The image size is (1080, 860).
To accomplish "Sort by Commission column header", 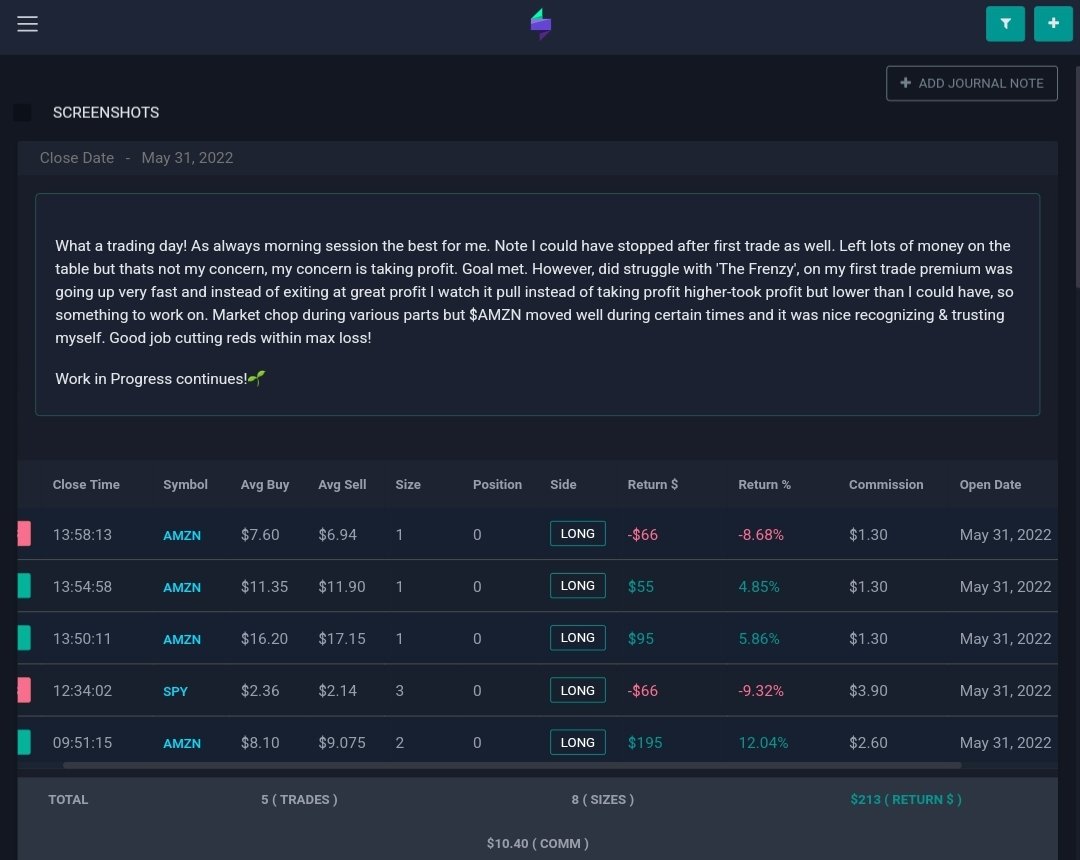I will tap(886, 485).
